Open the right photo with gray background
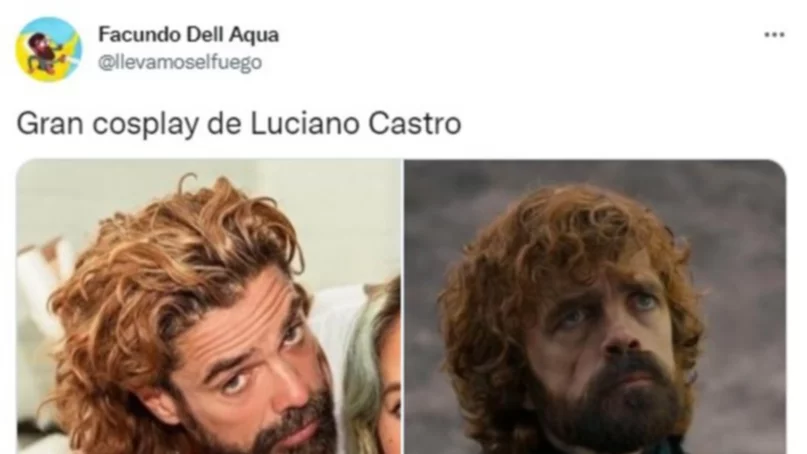The width and height of the screenshot is (807, 454). (595, 307)
